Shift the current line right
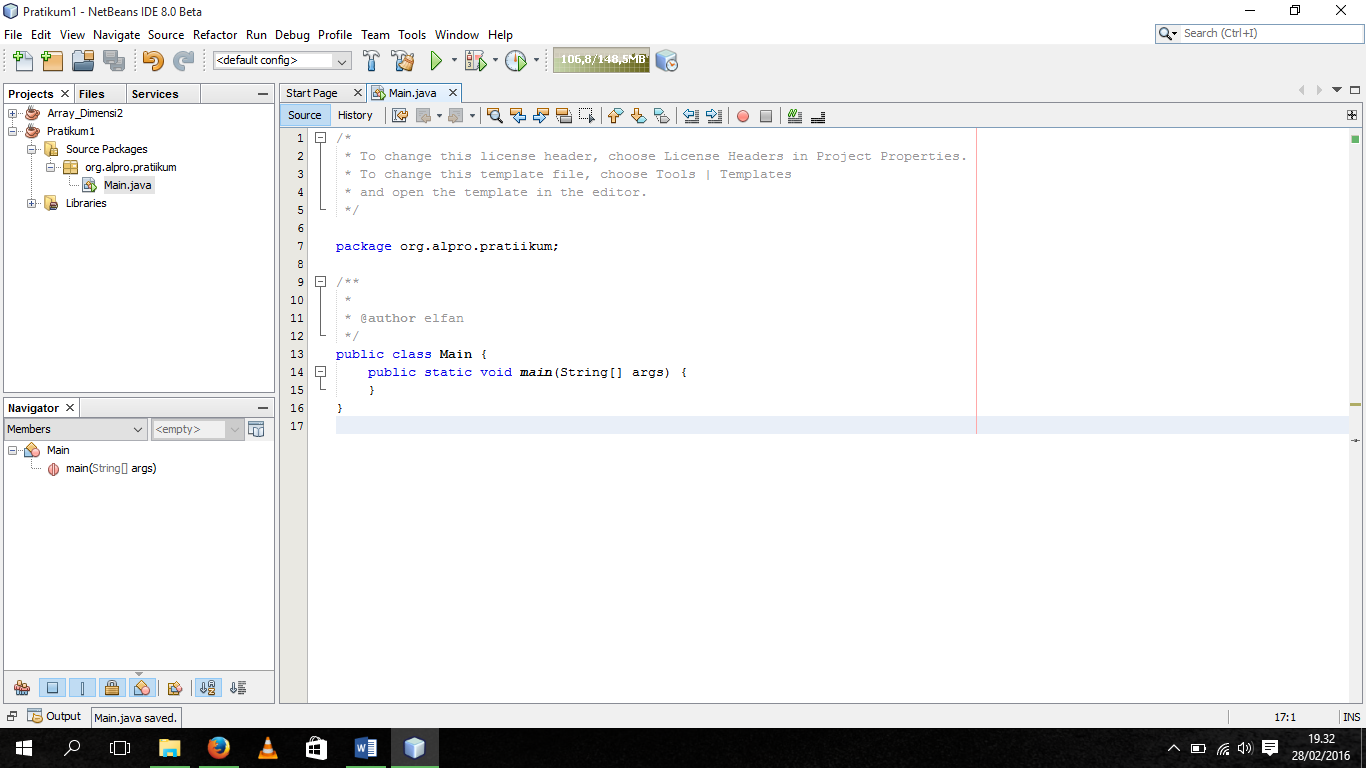The height and width of the screenshot is (768, 1366). tap(712, 116)
